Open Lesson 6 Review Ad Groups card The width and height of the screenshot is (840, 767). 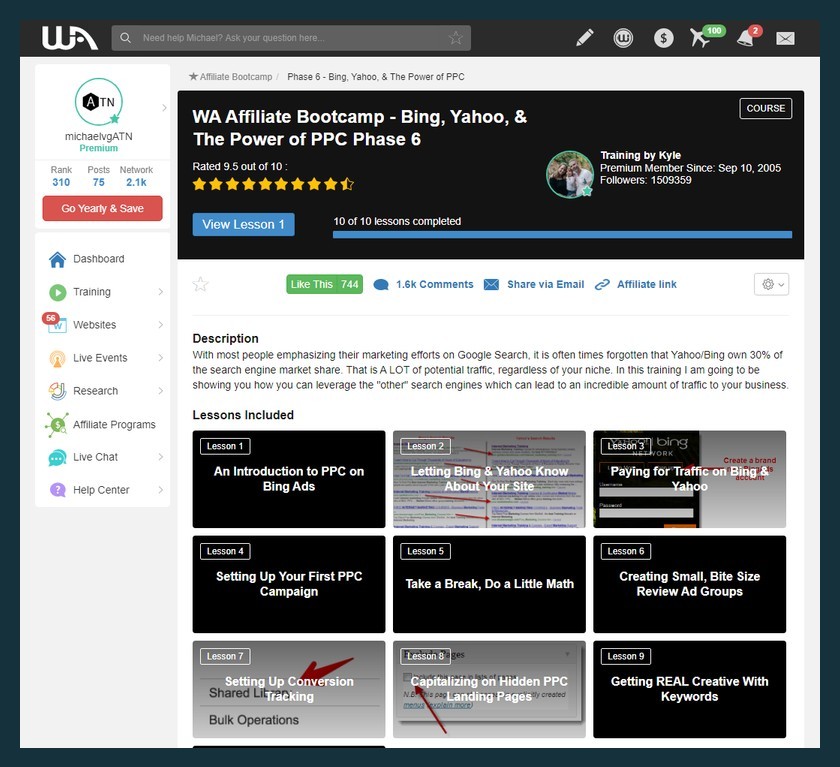[x=689, y=584]
